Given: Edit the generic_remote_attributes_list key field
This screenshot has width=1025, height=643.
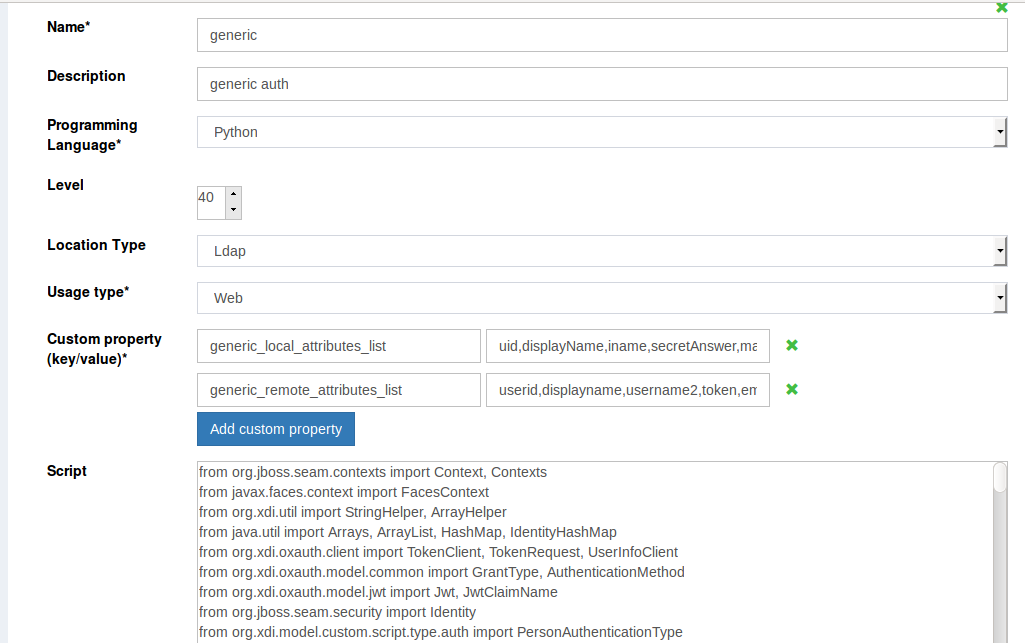Looking at the screenshot, I should [339, 390].
